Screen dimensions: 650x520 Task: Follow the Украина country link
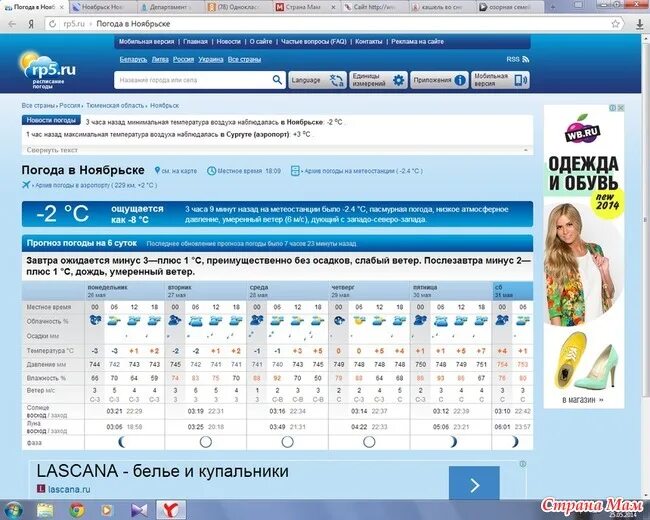point(211,59)
